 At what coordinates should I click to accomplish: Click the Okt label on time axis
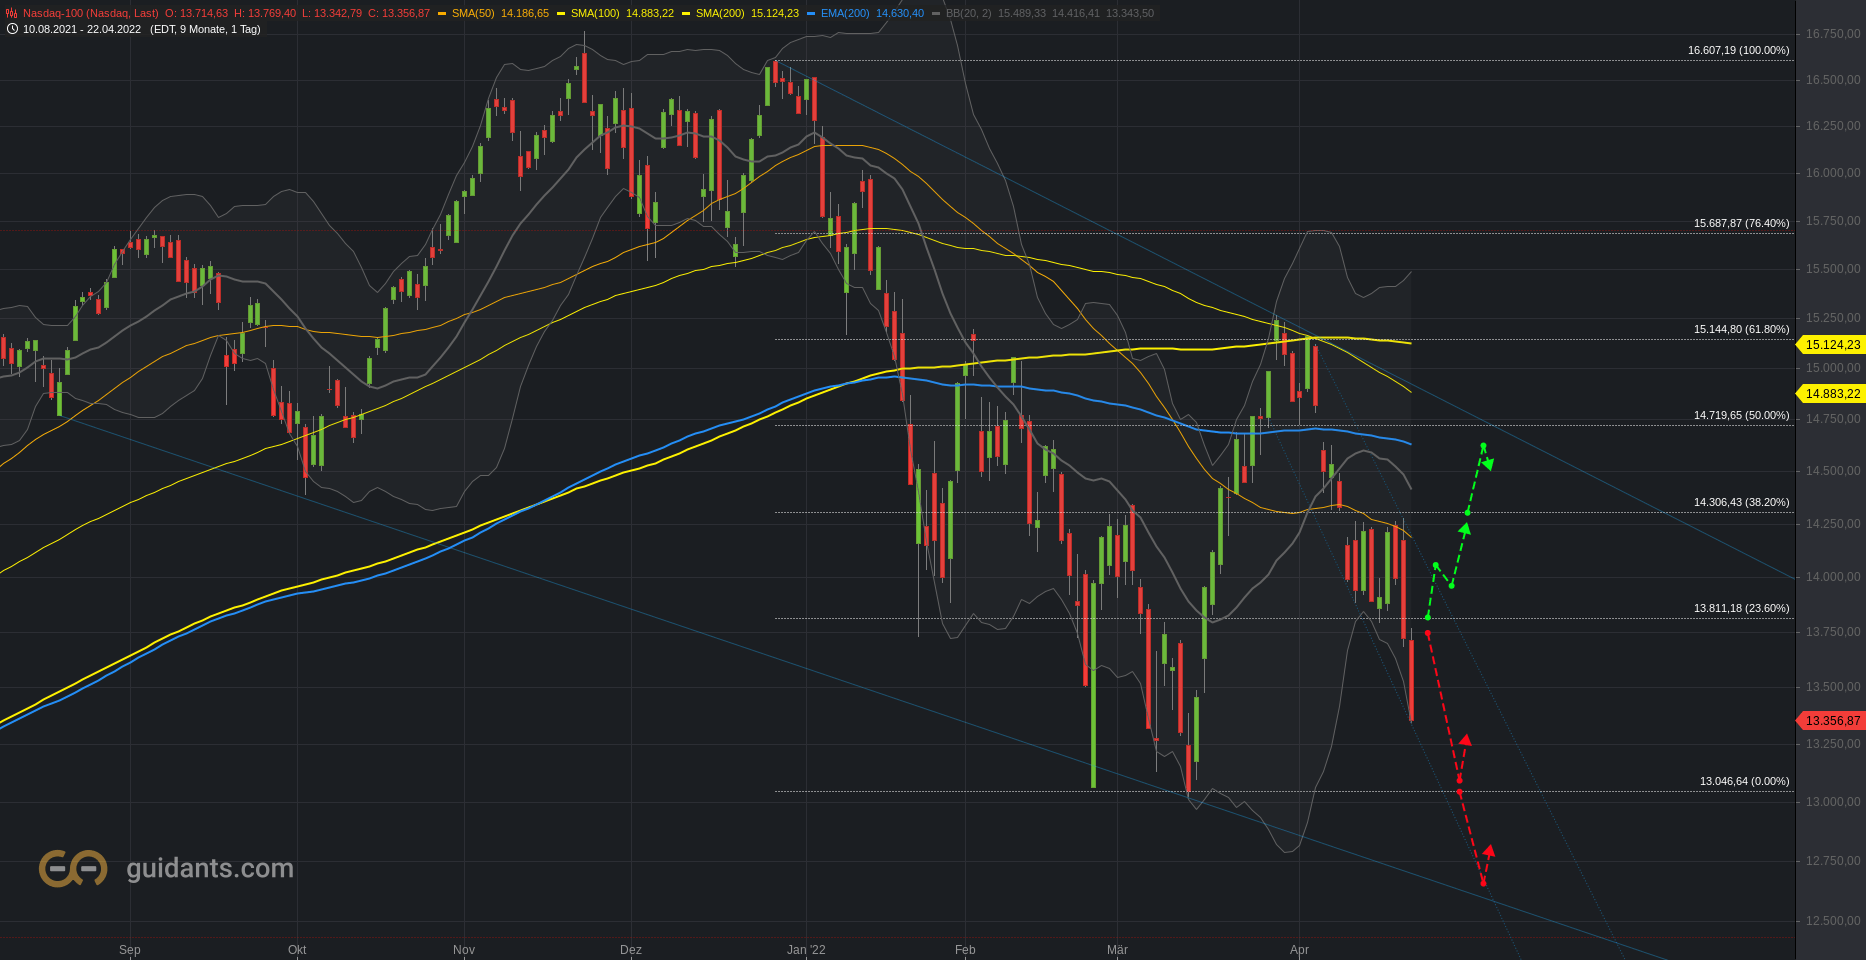tap(297, 950)
